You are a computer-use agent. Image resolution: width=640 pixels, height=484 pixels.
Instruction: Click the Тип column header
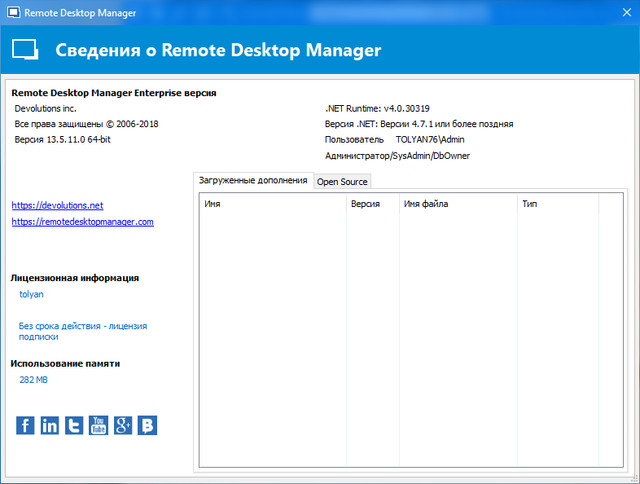point(556,203)
